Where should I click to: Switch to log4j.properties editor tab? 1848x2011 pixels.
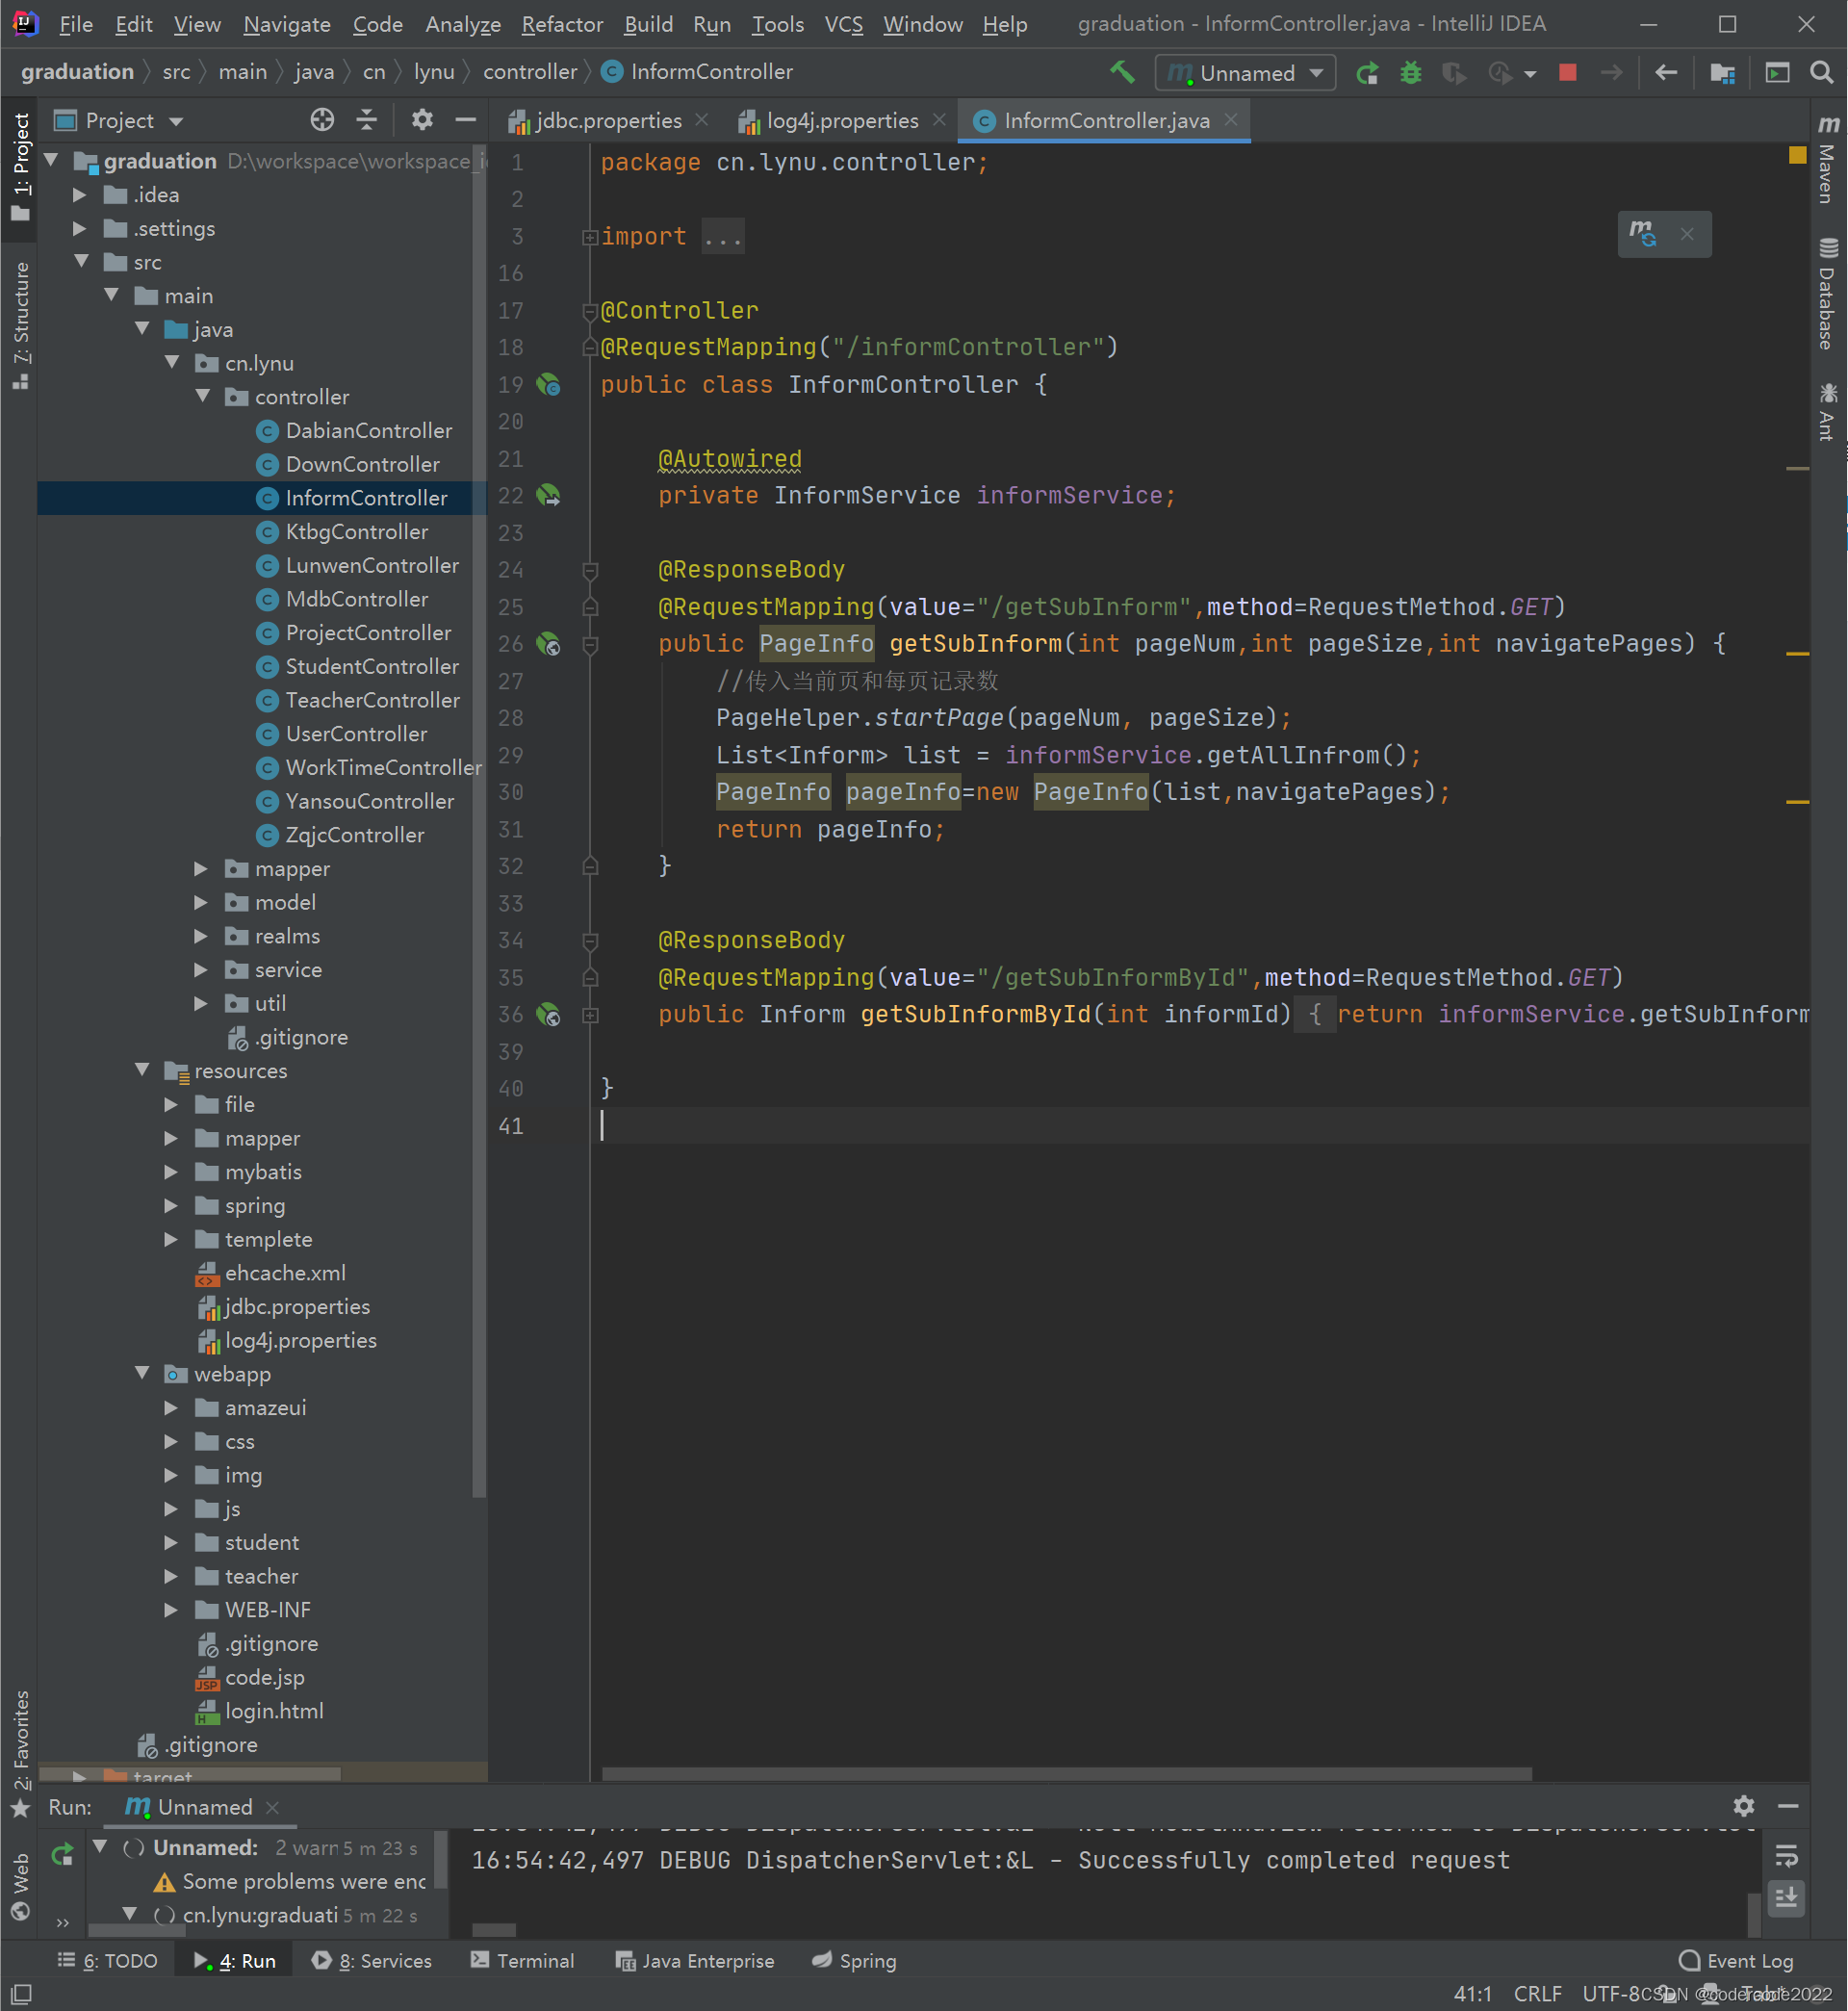(x=842, y=121)
